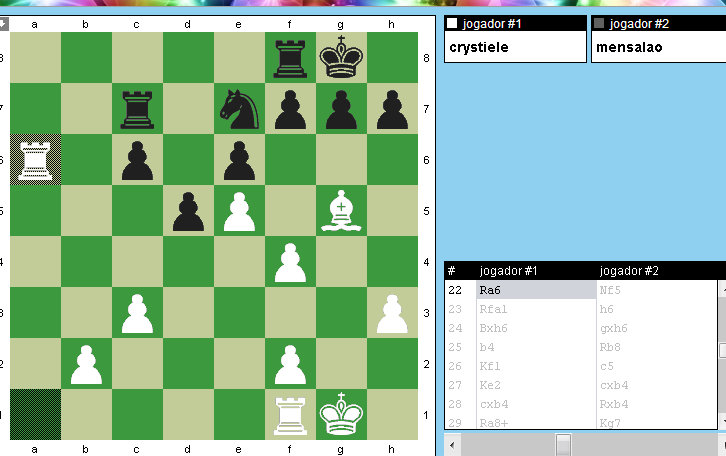Select the black knight on e7

click(239, 109)
